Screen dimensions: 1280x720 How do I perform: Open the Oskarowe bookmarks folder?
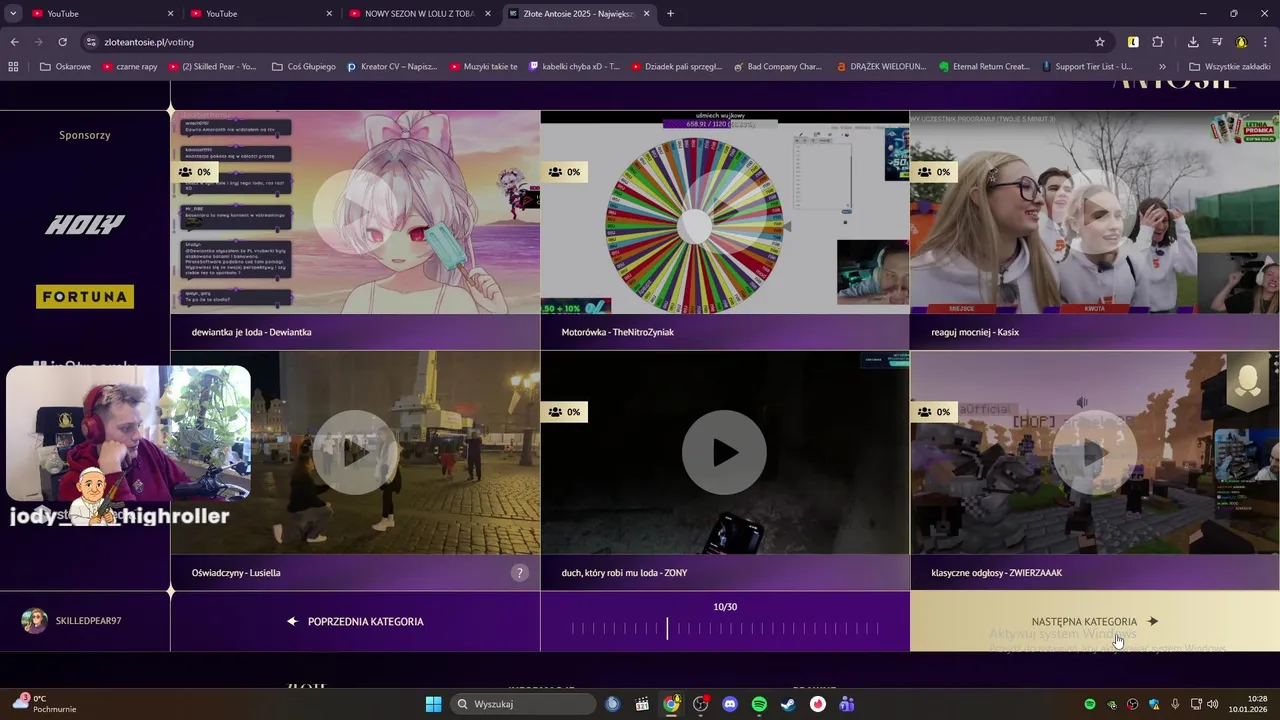pyautogui.click(x=65, y=67)
